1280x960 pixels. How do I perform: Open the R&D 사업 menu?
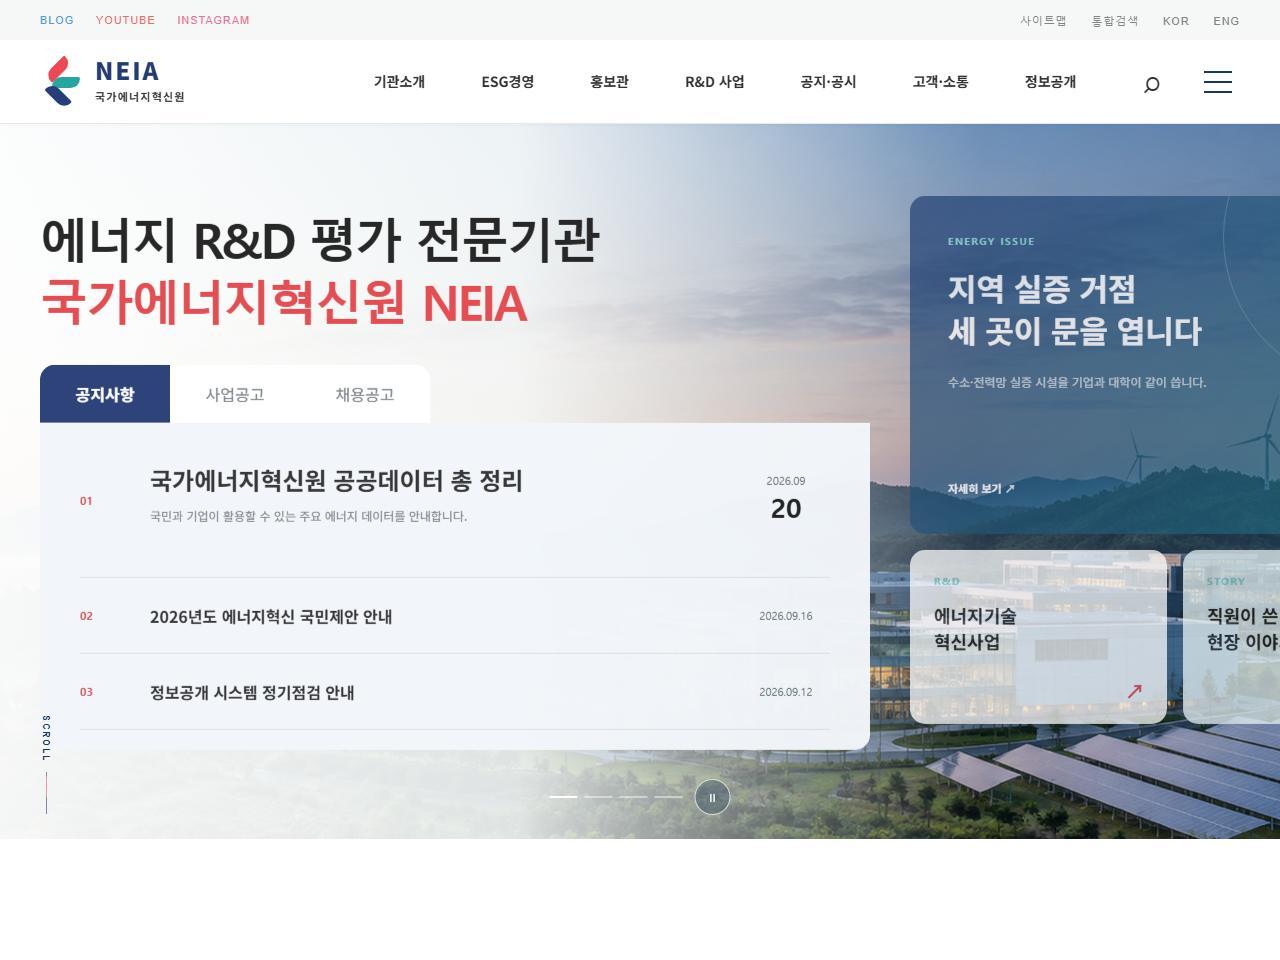click(714, 82)
